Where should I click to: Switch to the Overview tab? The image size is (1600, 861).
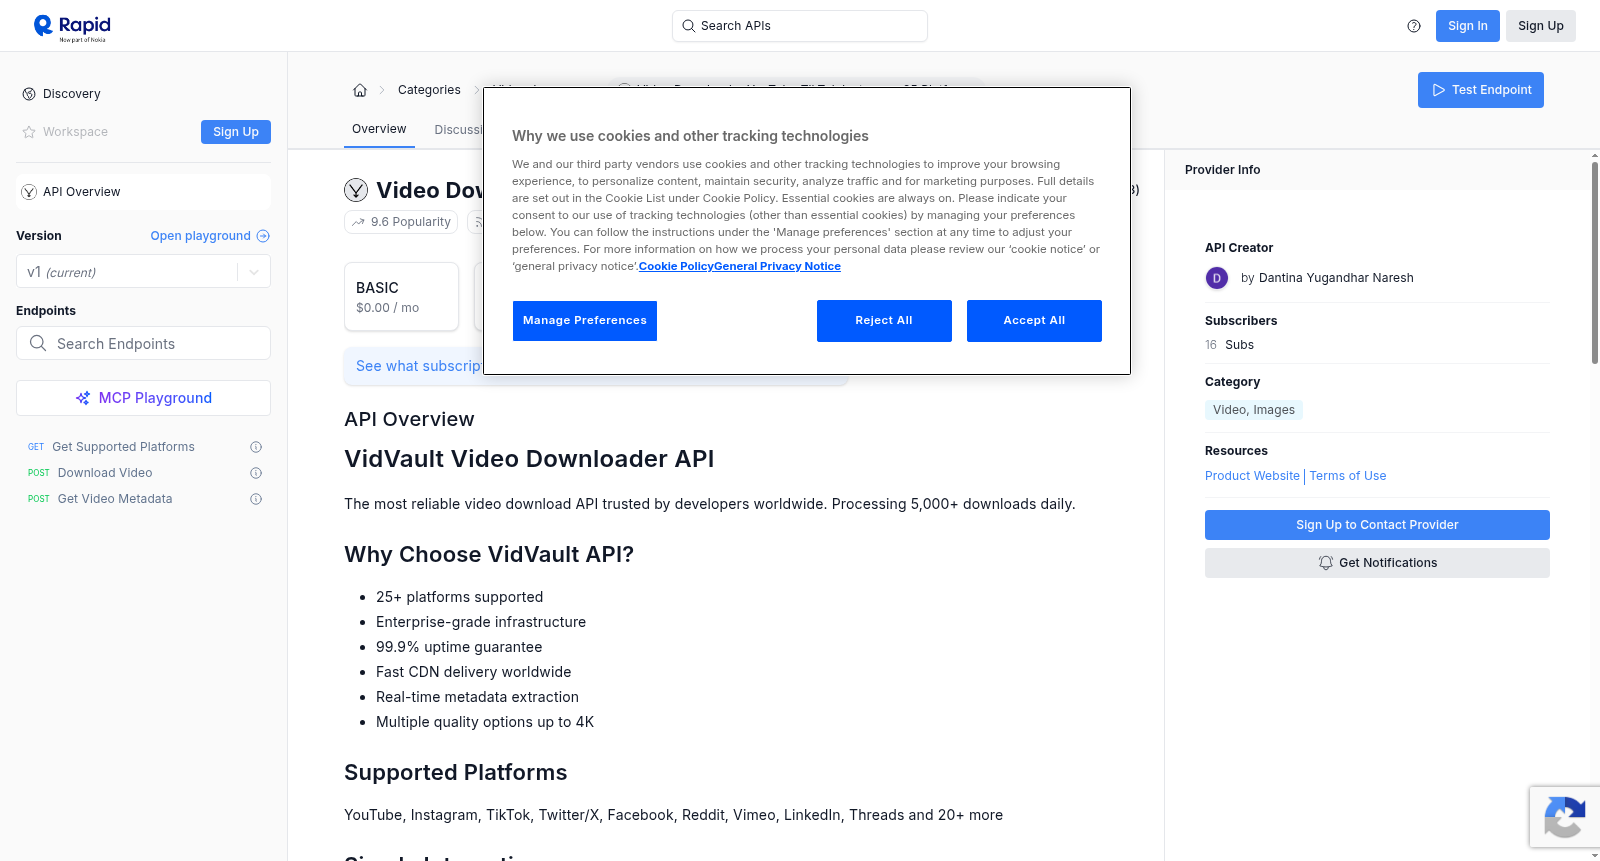coord(379,130)
